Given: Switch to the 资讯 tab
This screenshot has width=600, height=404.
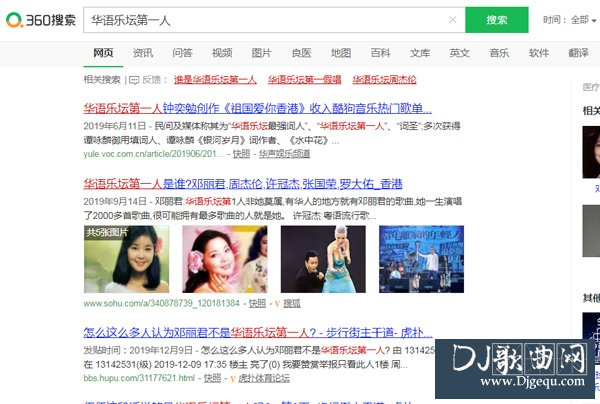Looking at the screenshot, I should click(143, 53).
